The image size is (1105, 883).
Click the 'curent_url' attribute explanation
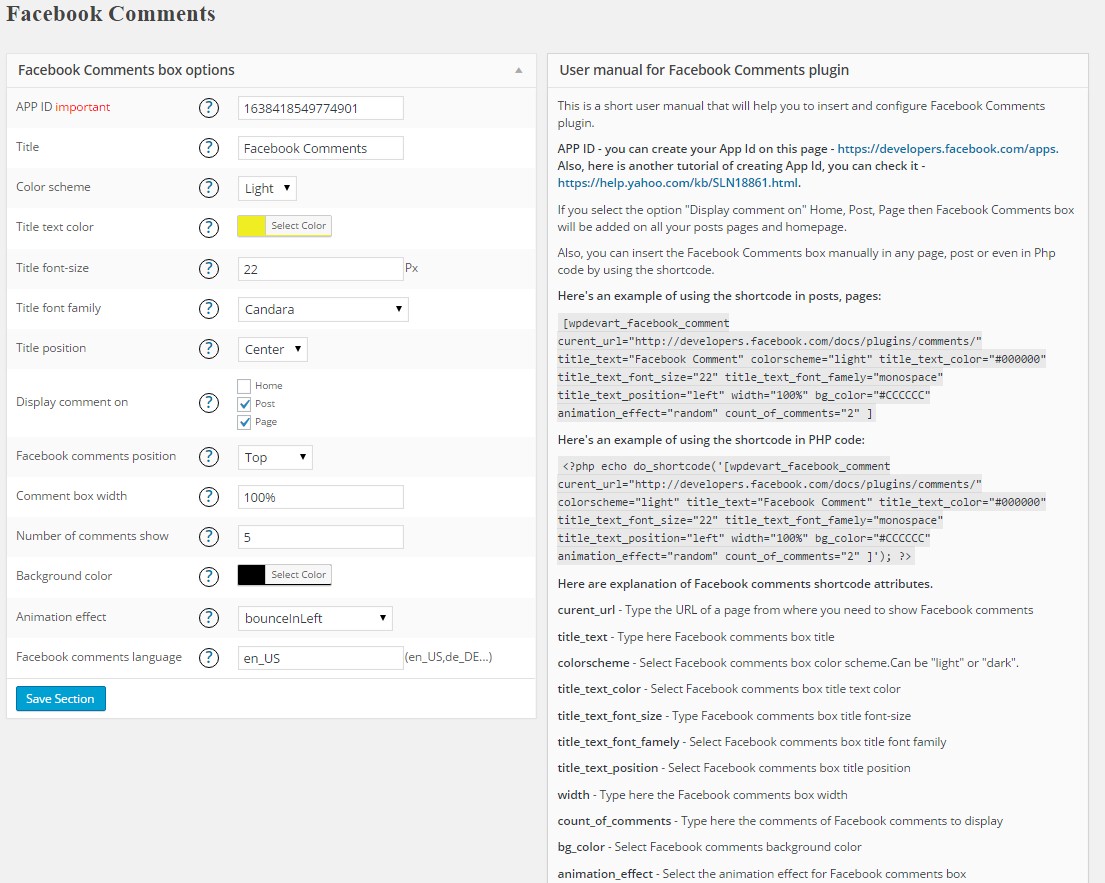pyautogui.click(x=795, y=610)
